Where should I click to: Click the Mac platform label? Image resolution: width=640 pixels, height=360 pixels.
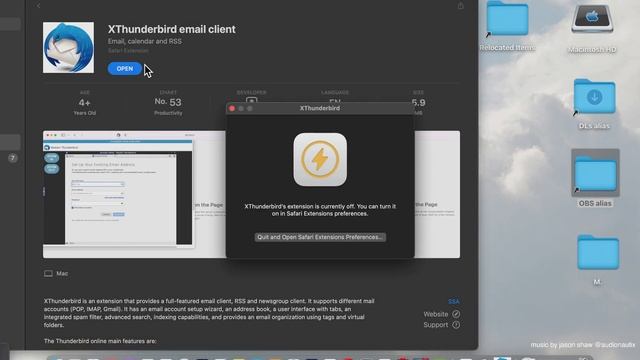pyautogui.click(x=62, y=273)
